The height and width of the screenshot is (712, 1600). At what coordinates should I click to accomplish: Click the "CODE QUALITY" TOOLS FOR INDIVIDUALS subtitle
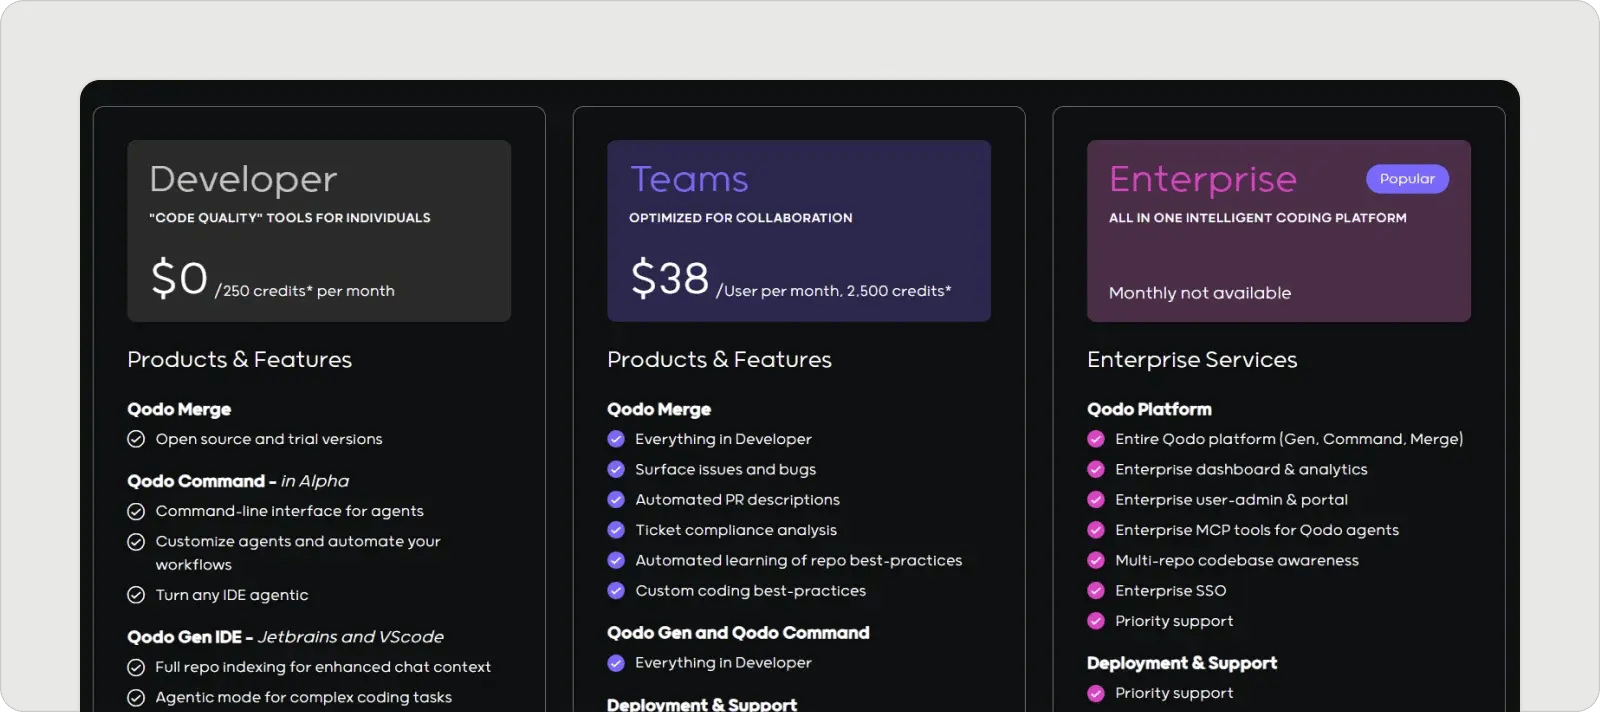pos(290,218)
